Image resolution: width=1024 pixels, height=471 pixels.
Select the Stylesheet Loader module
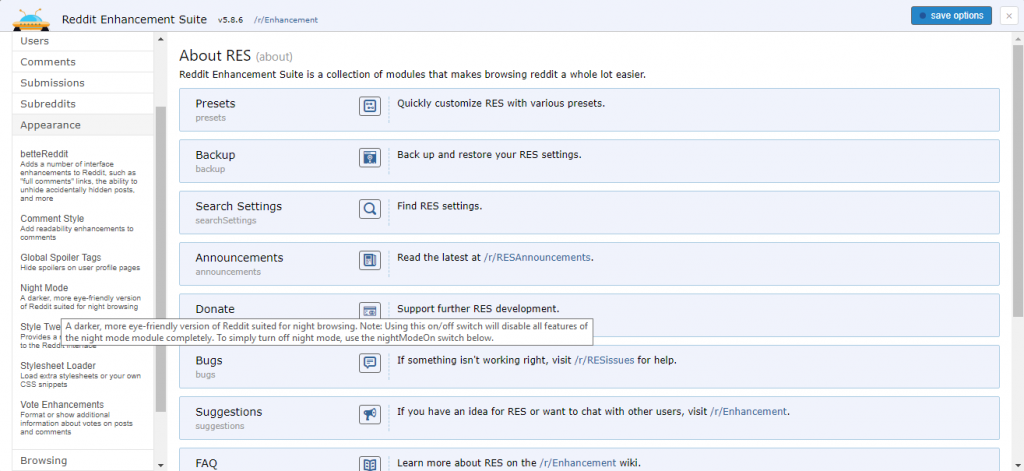(56, 366)
